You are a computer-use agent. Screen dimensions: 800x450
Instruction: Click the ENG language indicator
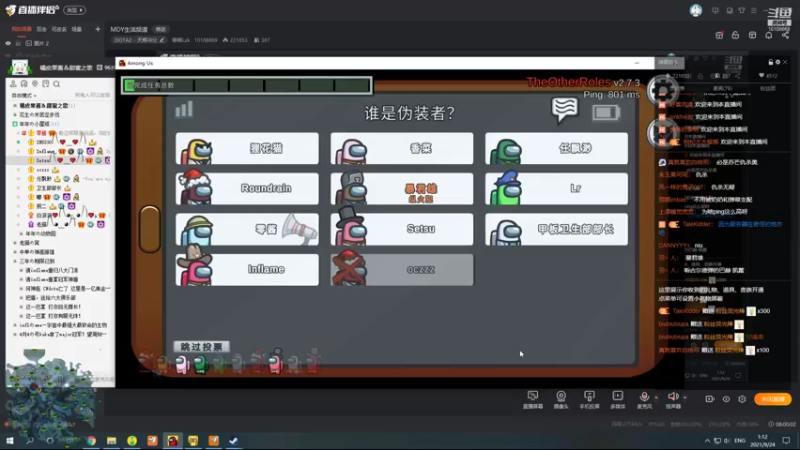coord(740,440)
